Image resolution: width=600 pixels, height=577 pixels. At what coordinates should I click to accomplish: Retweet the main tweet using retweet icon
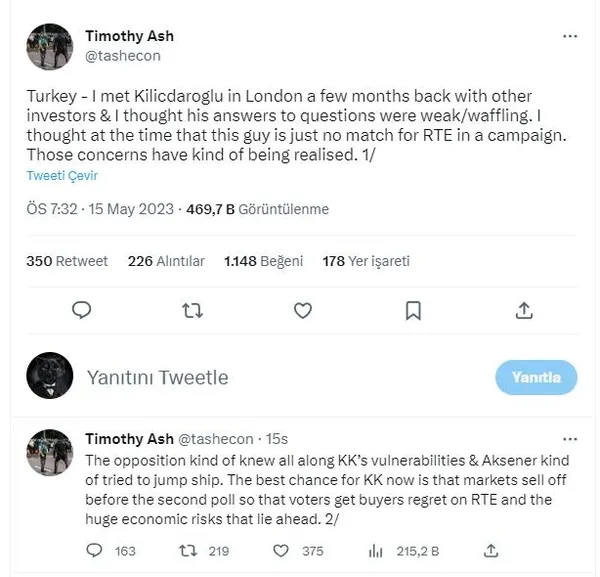click(192, 311)
